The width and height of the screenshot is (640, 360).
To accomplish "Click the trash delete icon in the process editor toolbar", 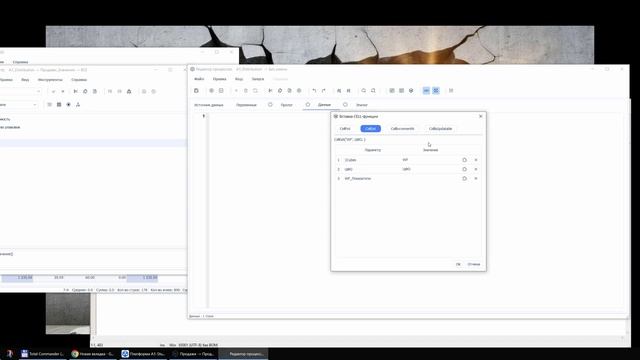I will (246, 91).
